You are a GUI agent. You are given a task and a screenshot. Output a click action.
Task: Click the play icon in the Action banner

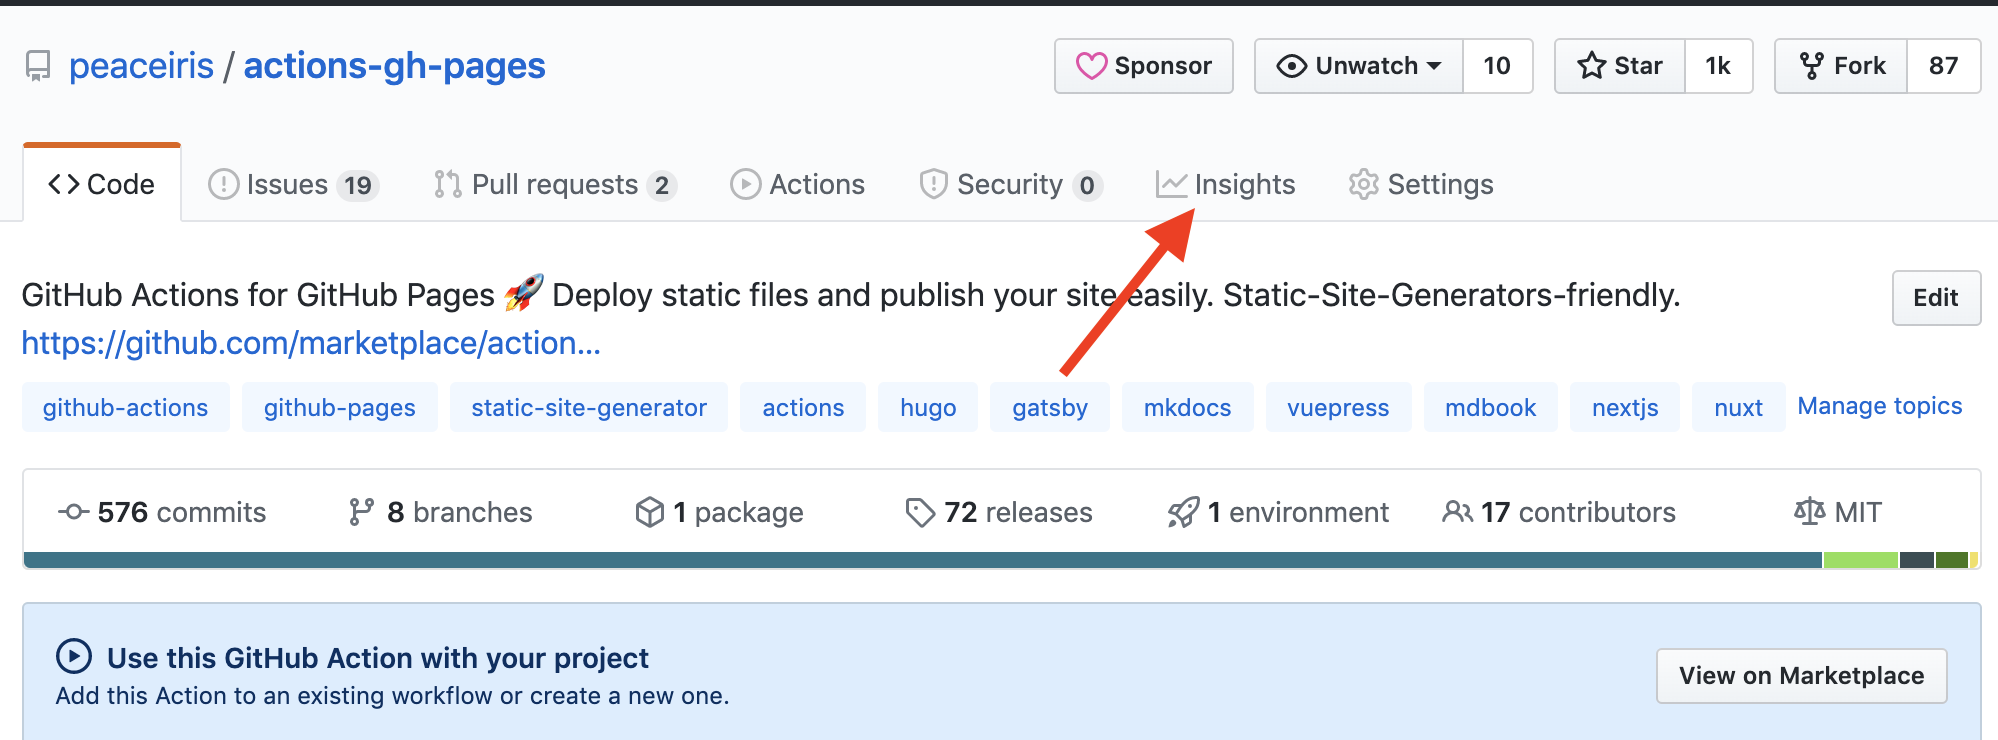(x=74, y=657)
